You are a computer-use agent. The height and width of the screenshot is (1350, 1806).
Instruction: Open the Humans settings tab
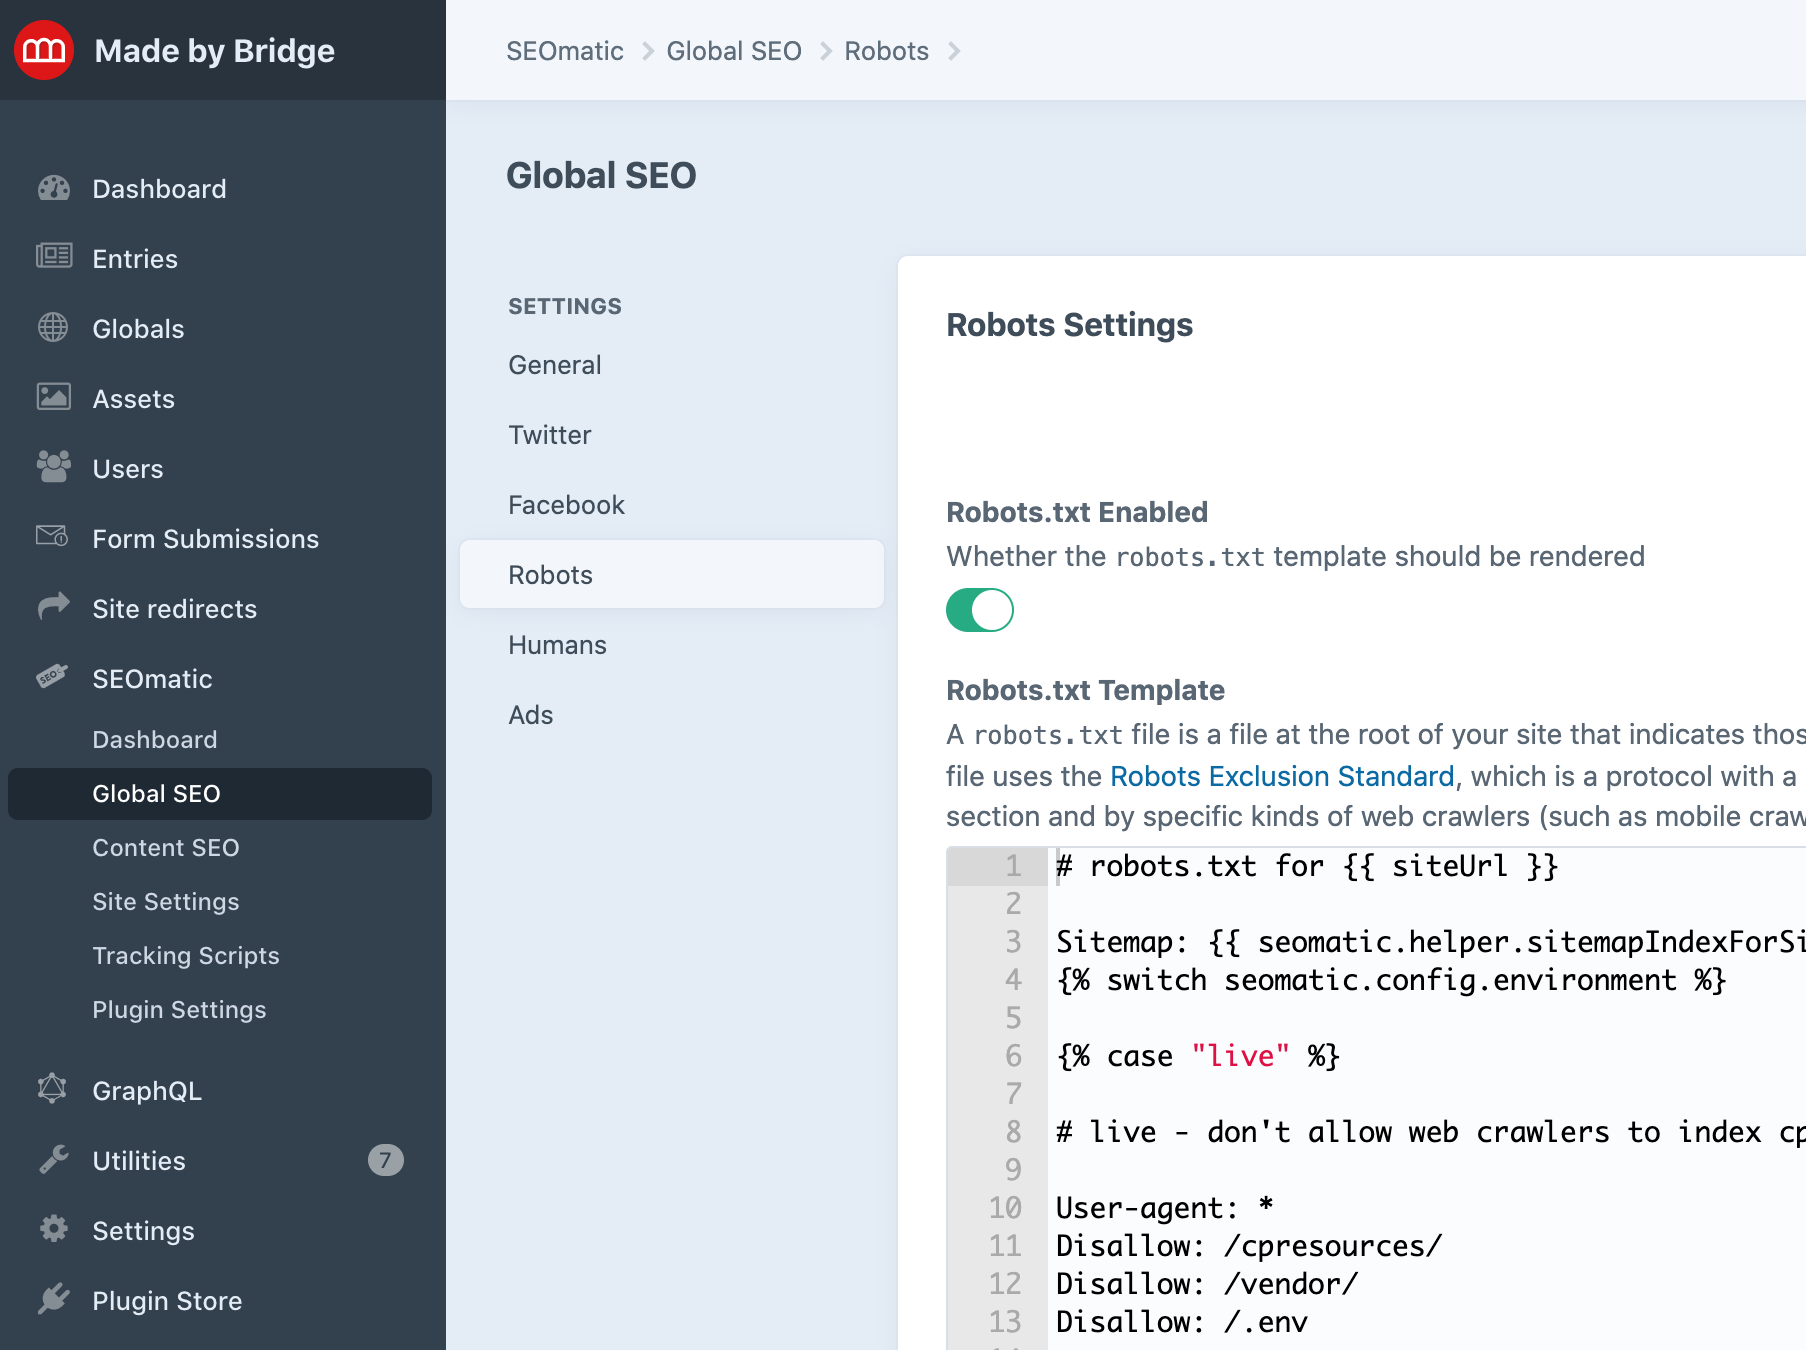click(x=672, y=645)
